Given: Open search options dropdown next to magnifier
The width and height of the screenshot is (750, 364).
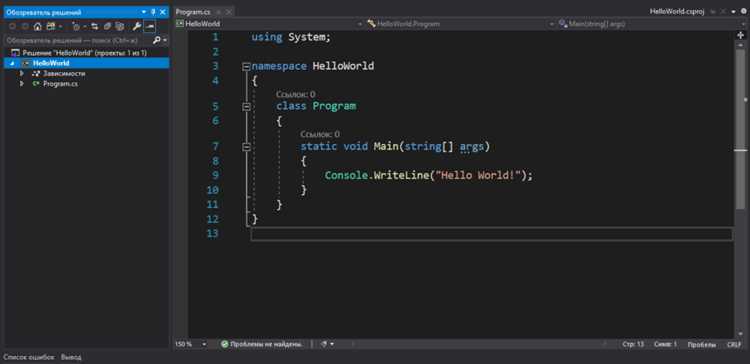Looking at the screenshot, I should 165,40.
